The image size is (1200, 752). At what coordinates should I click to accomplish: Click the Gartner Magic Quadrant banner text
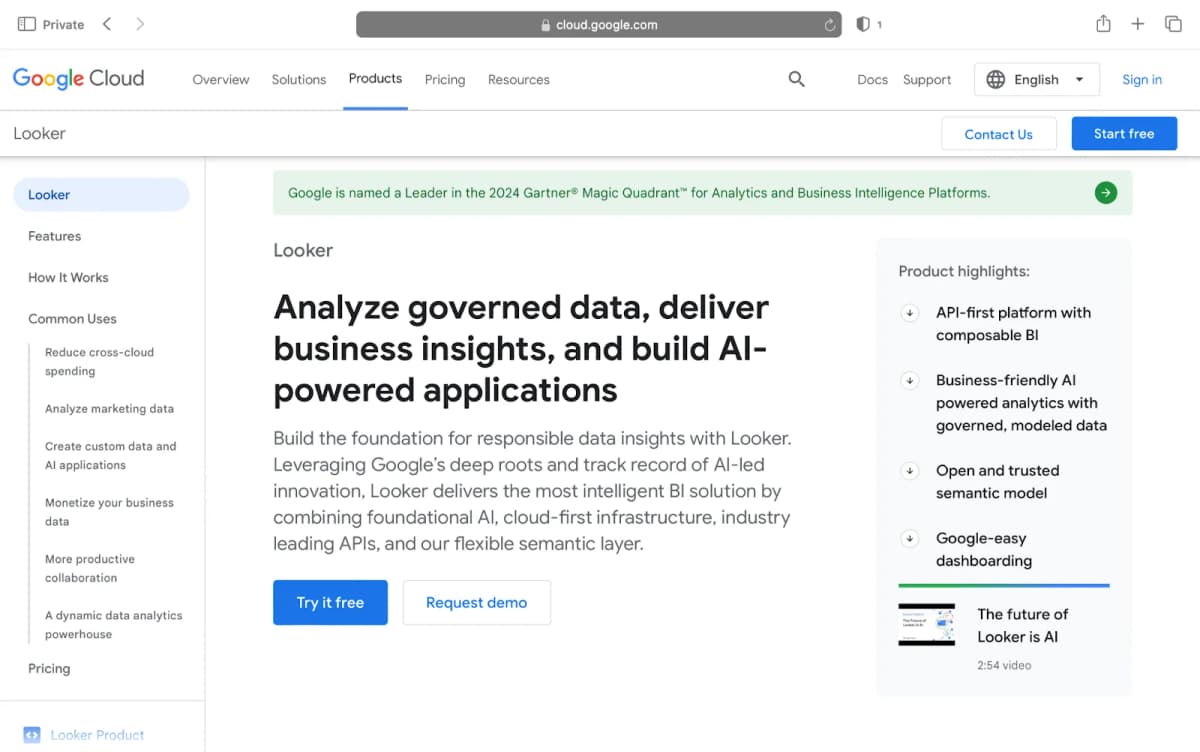click(x=639, y=193)
